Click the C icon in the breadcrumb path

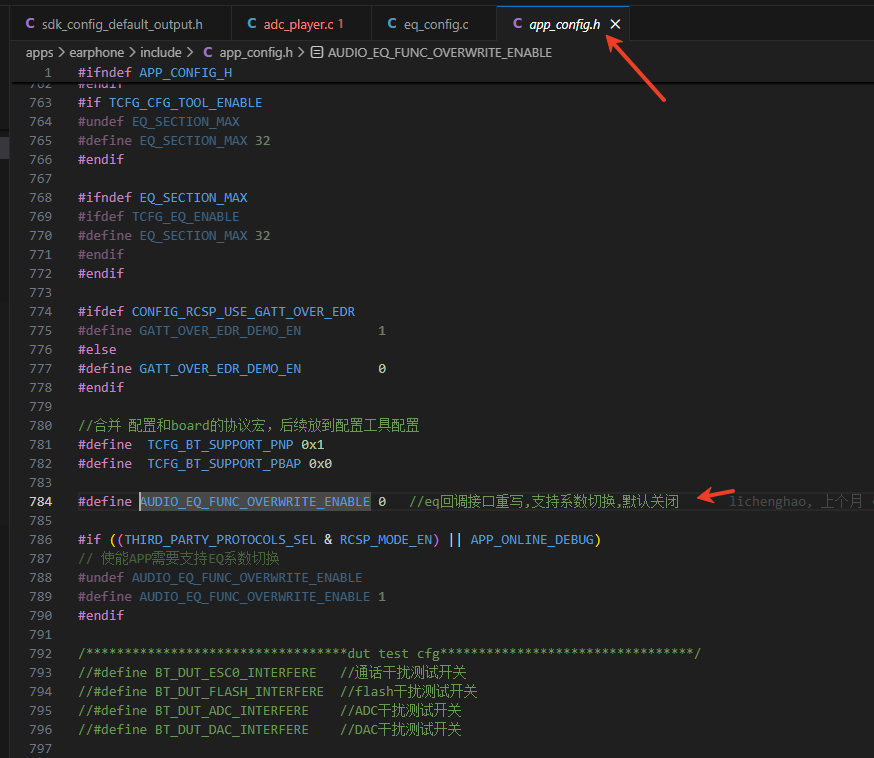pyautogui.click(x=208, y=52)
